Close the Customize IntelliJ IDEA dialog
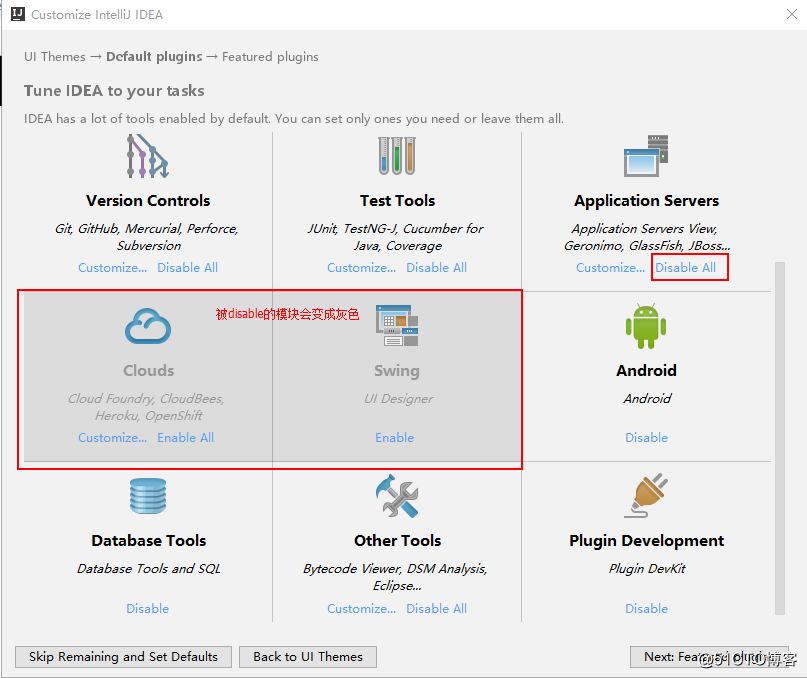The image size is (807, 678). click(x=792, y=14)
